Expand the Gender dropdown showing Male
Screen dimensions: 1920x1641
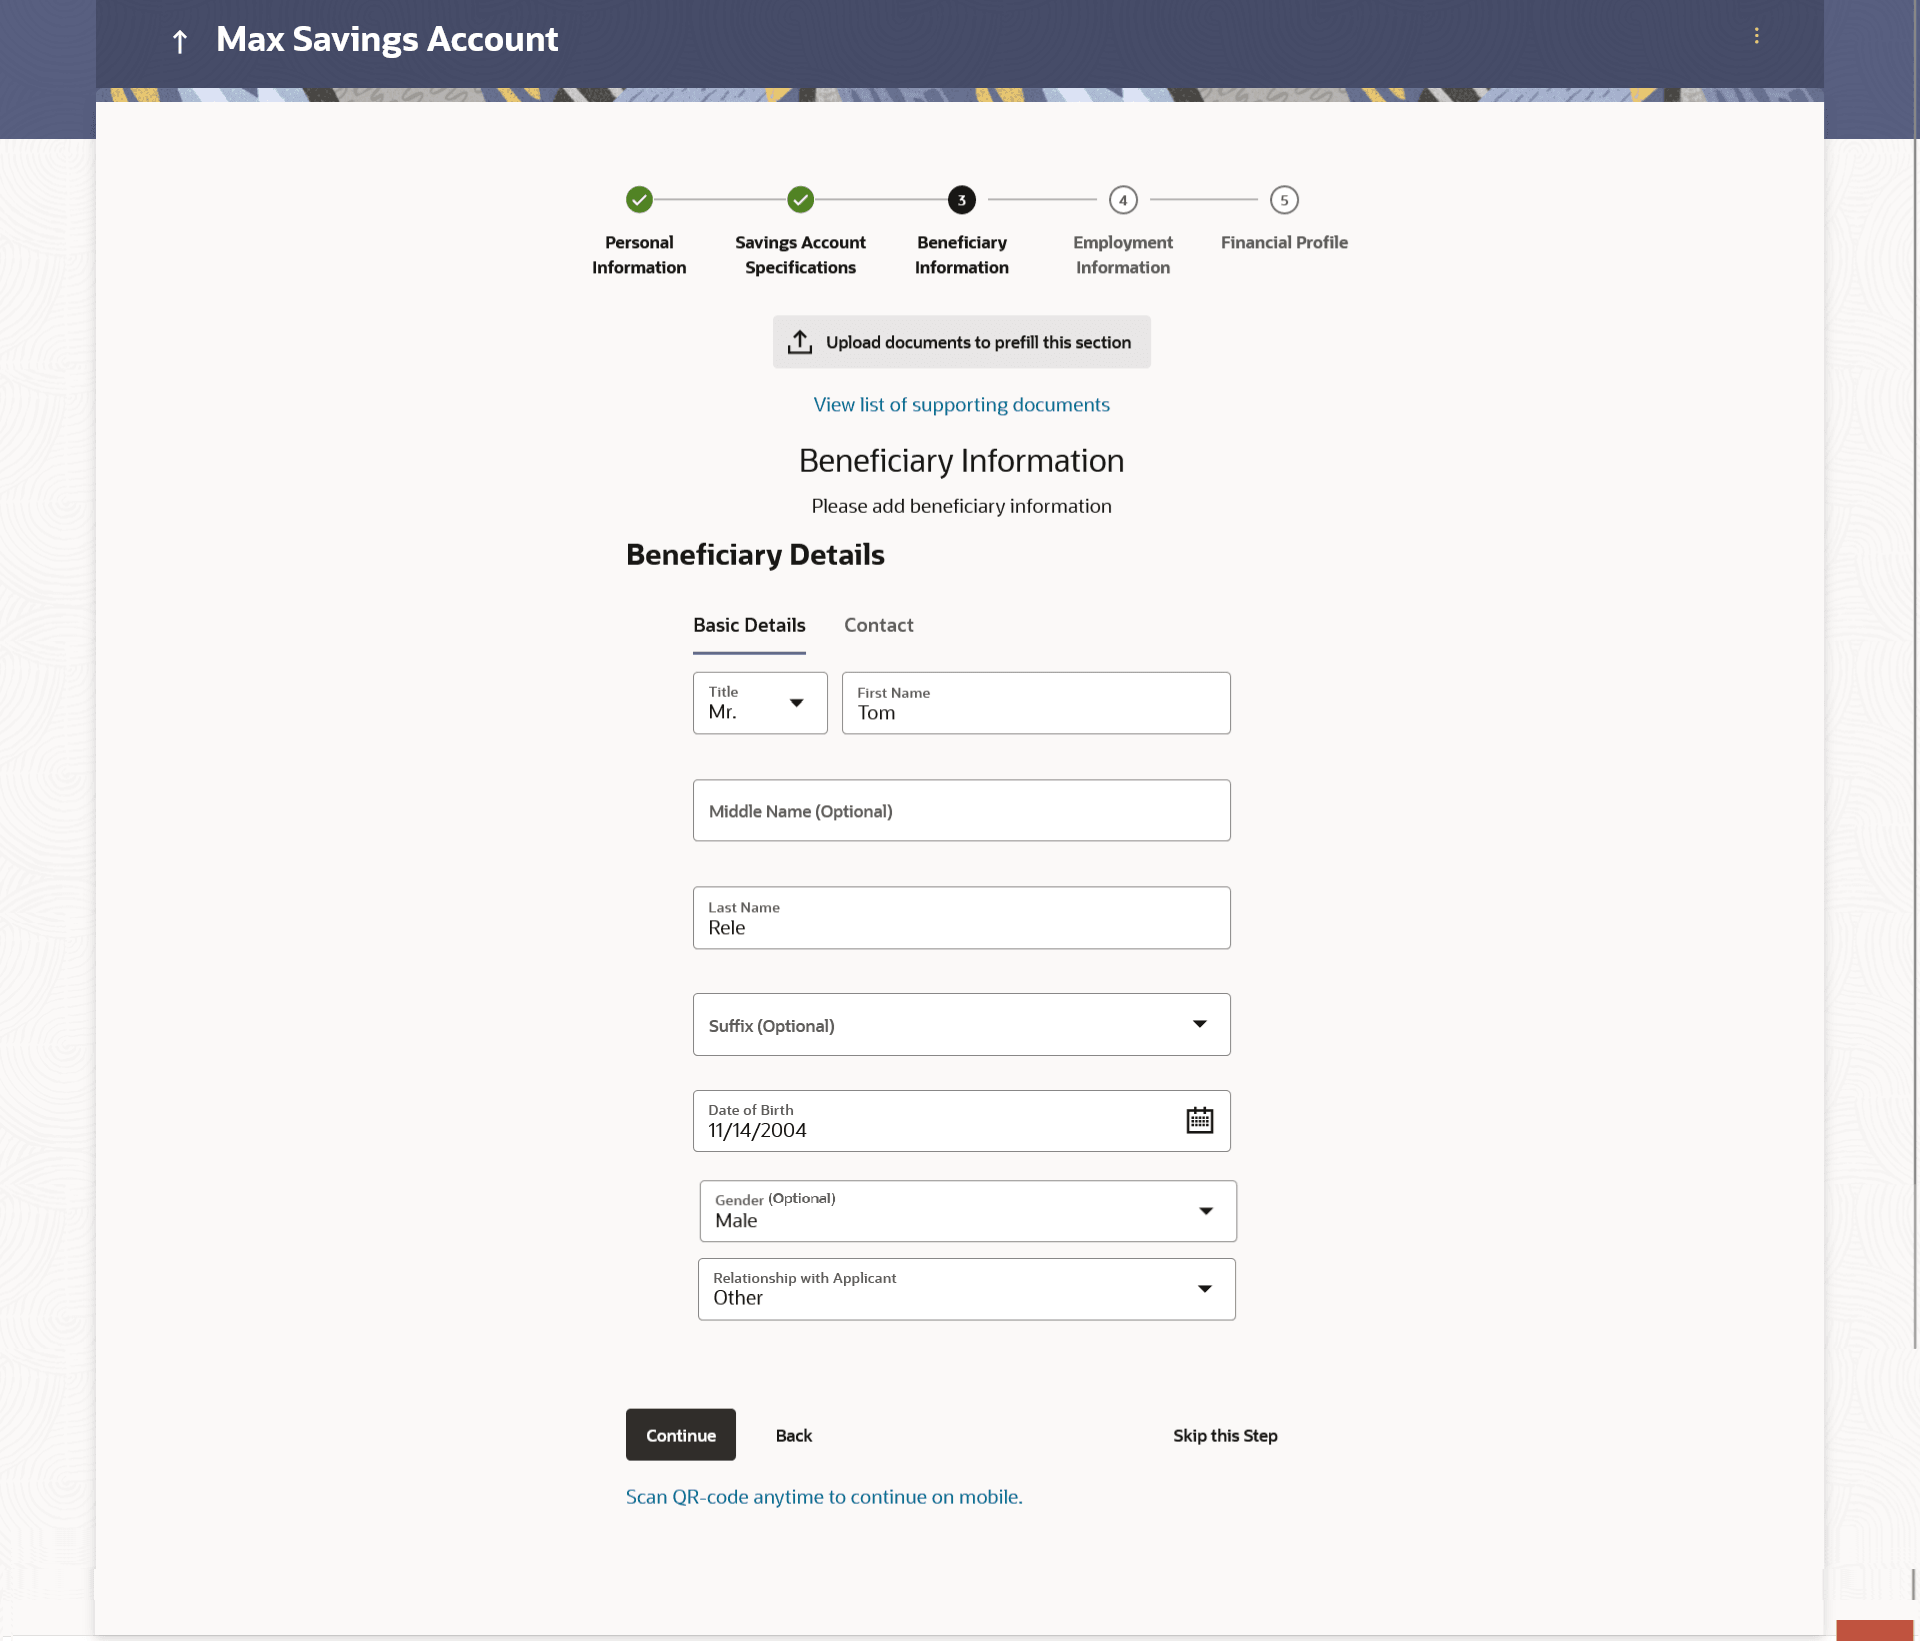point(1205,1211)
